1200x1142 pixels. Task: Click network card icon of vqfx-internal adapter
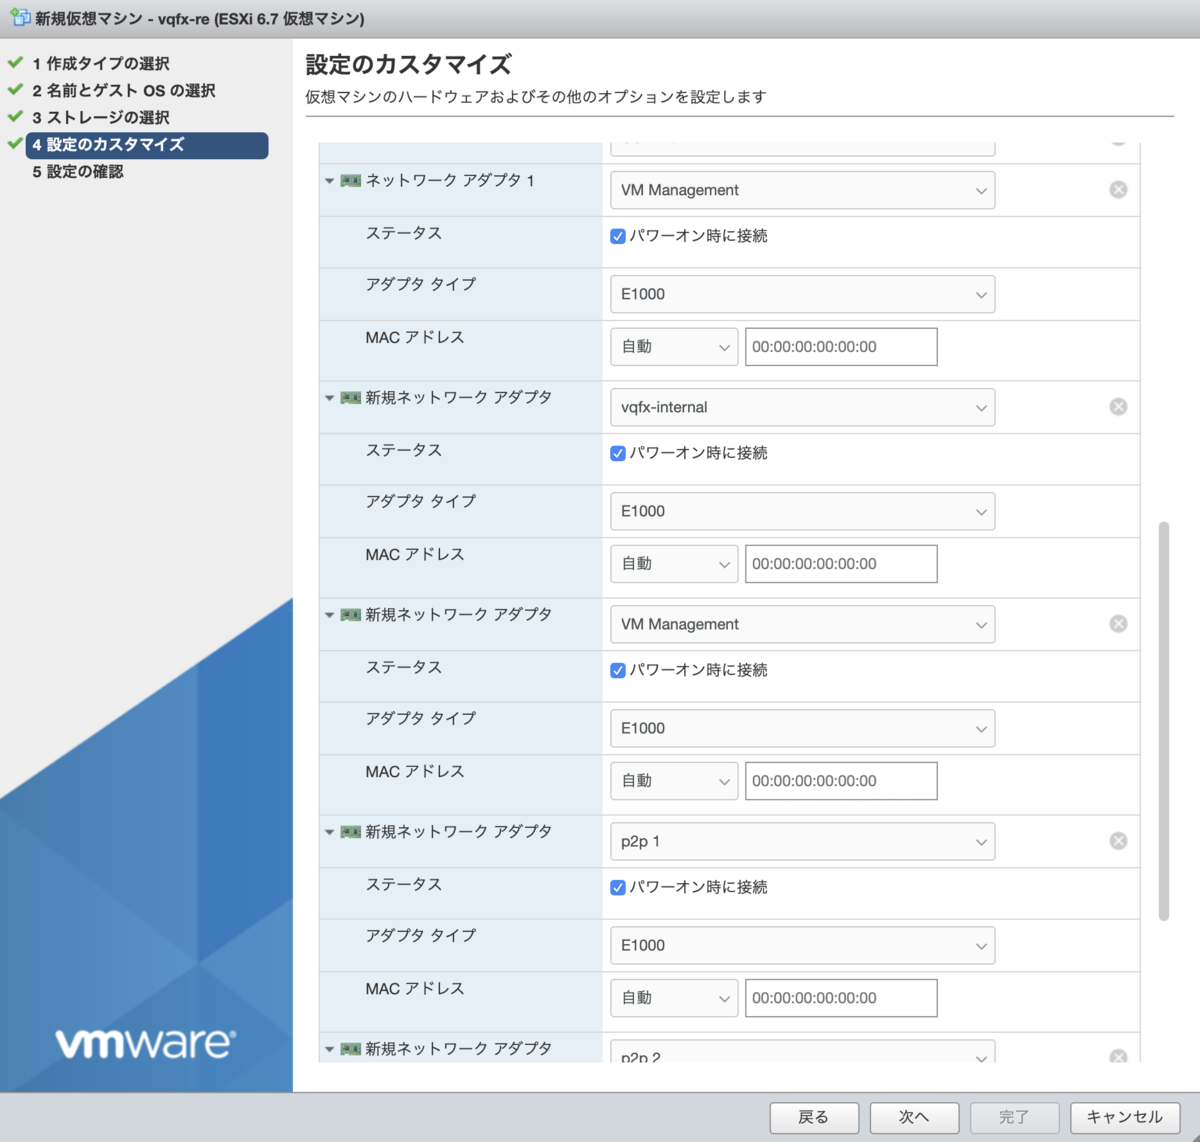(x=350, y=398)
